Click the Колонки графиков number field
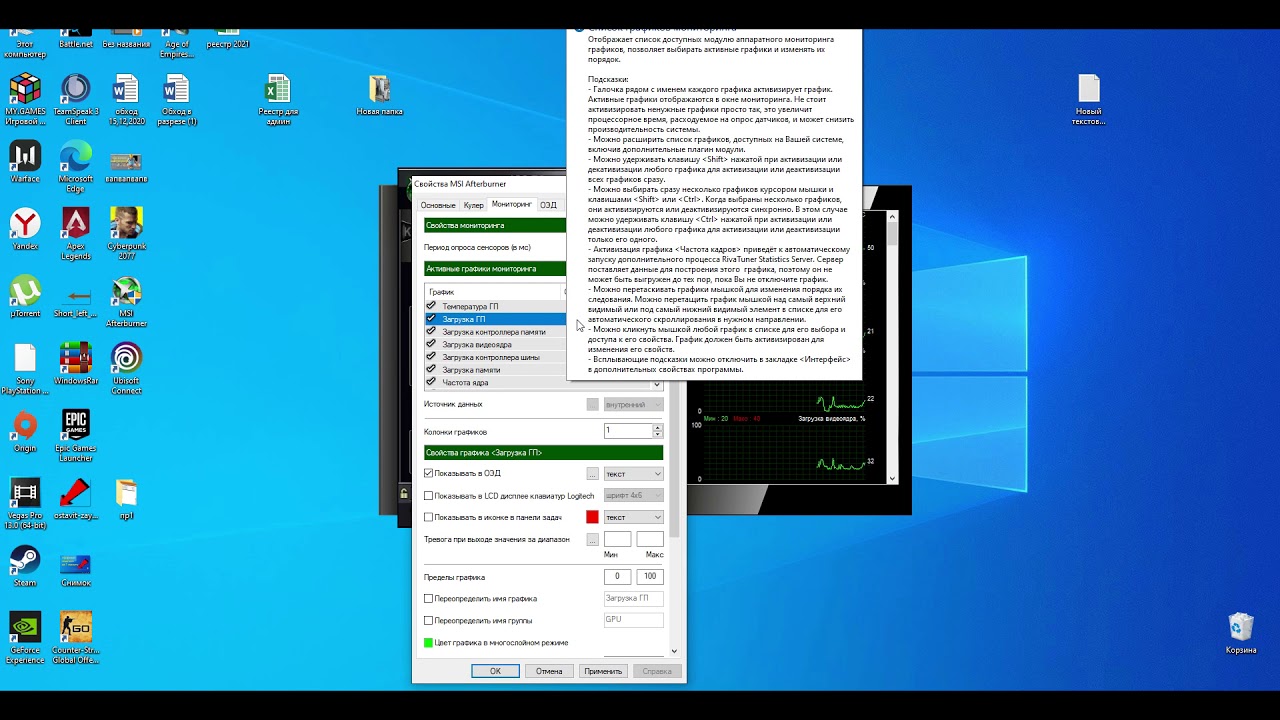1280x720 pixels. tap(628, 430)
